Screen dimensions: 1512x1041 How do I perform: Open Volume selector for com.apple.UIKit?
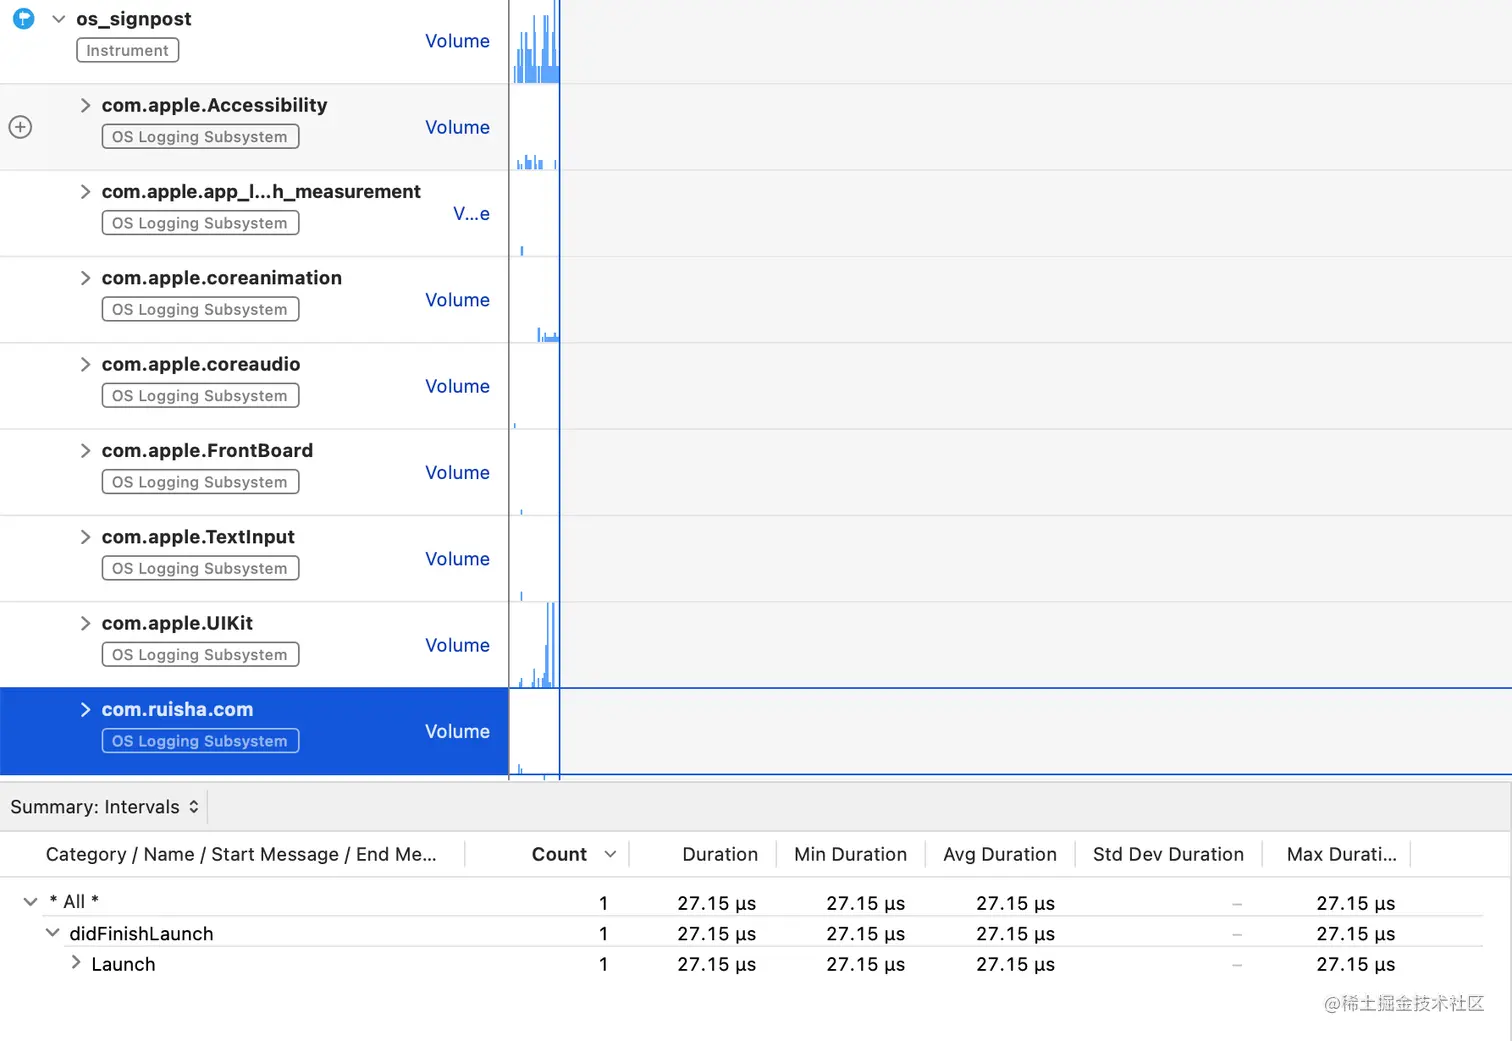click(x=457, y=645)
